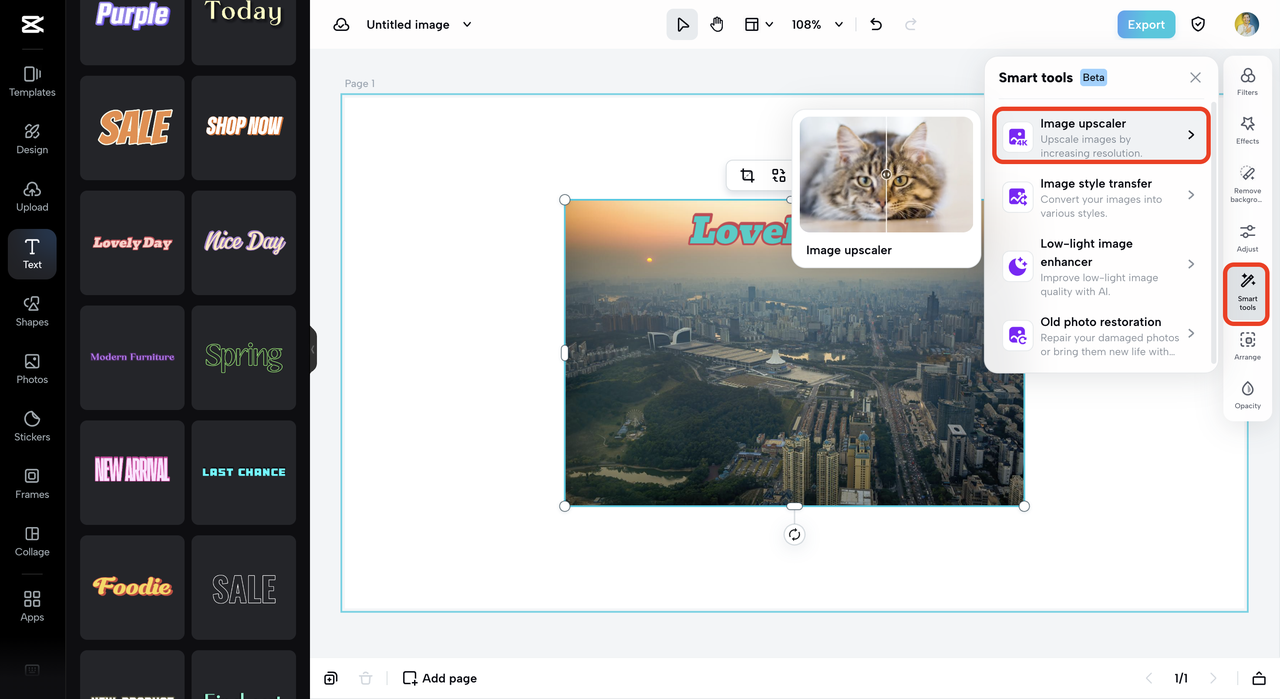Select Image style transfer smart tool
The image size is (1280, 699).
click(1101, 197)
